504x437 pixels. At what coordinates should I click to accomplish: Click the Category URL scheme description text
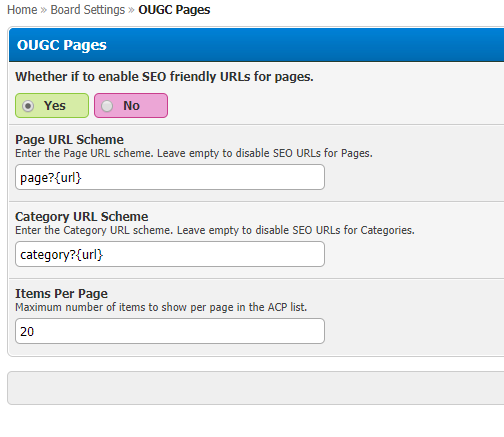[215, 230]
